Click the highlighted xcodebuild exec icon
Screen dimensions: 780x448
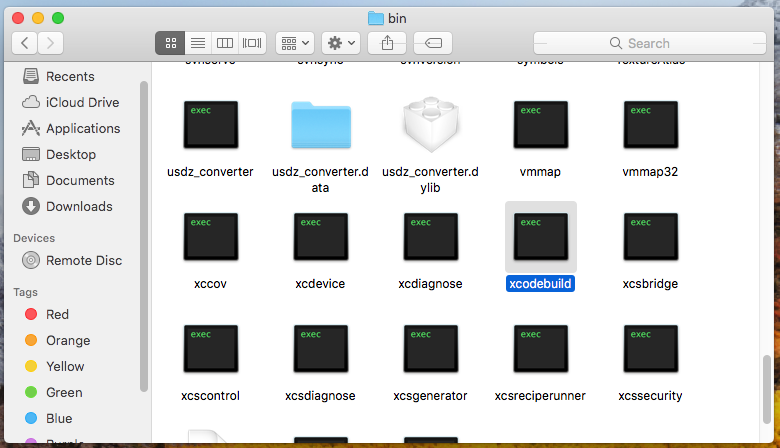click(541, 237)
